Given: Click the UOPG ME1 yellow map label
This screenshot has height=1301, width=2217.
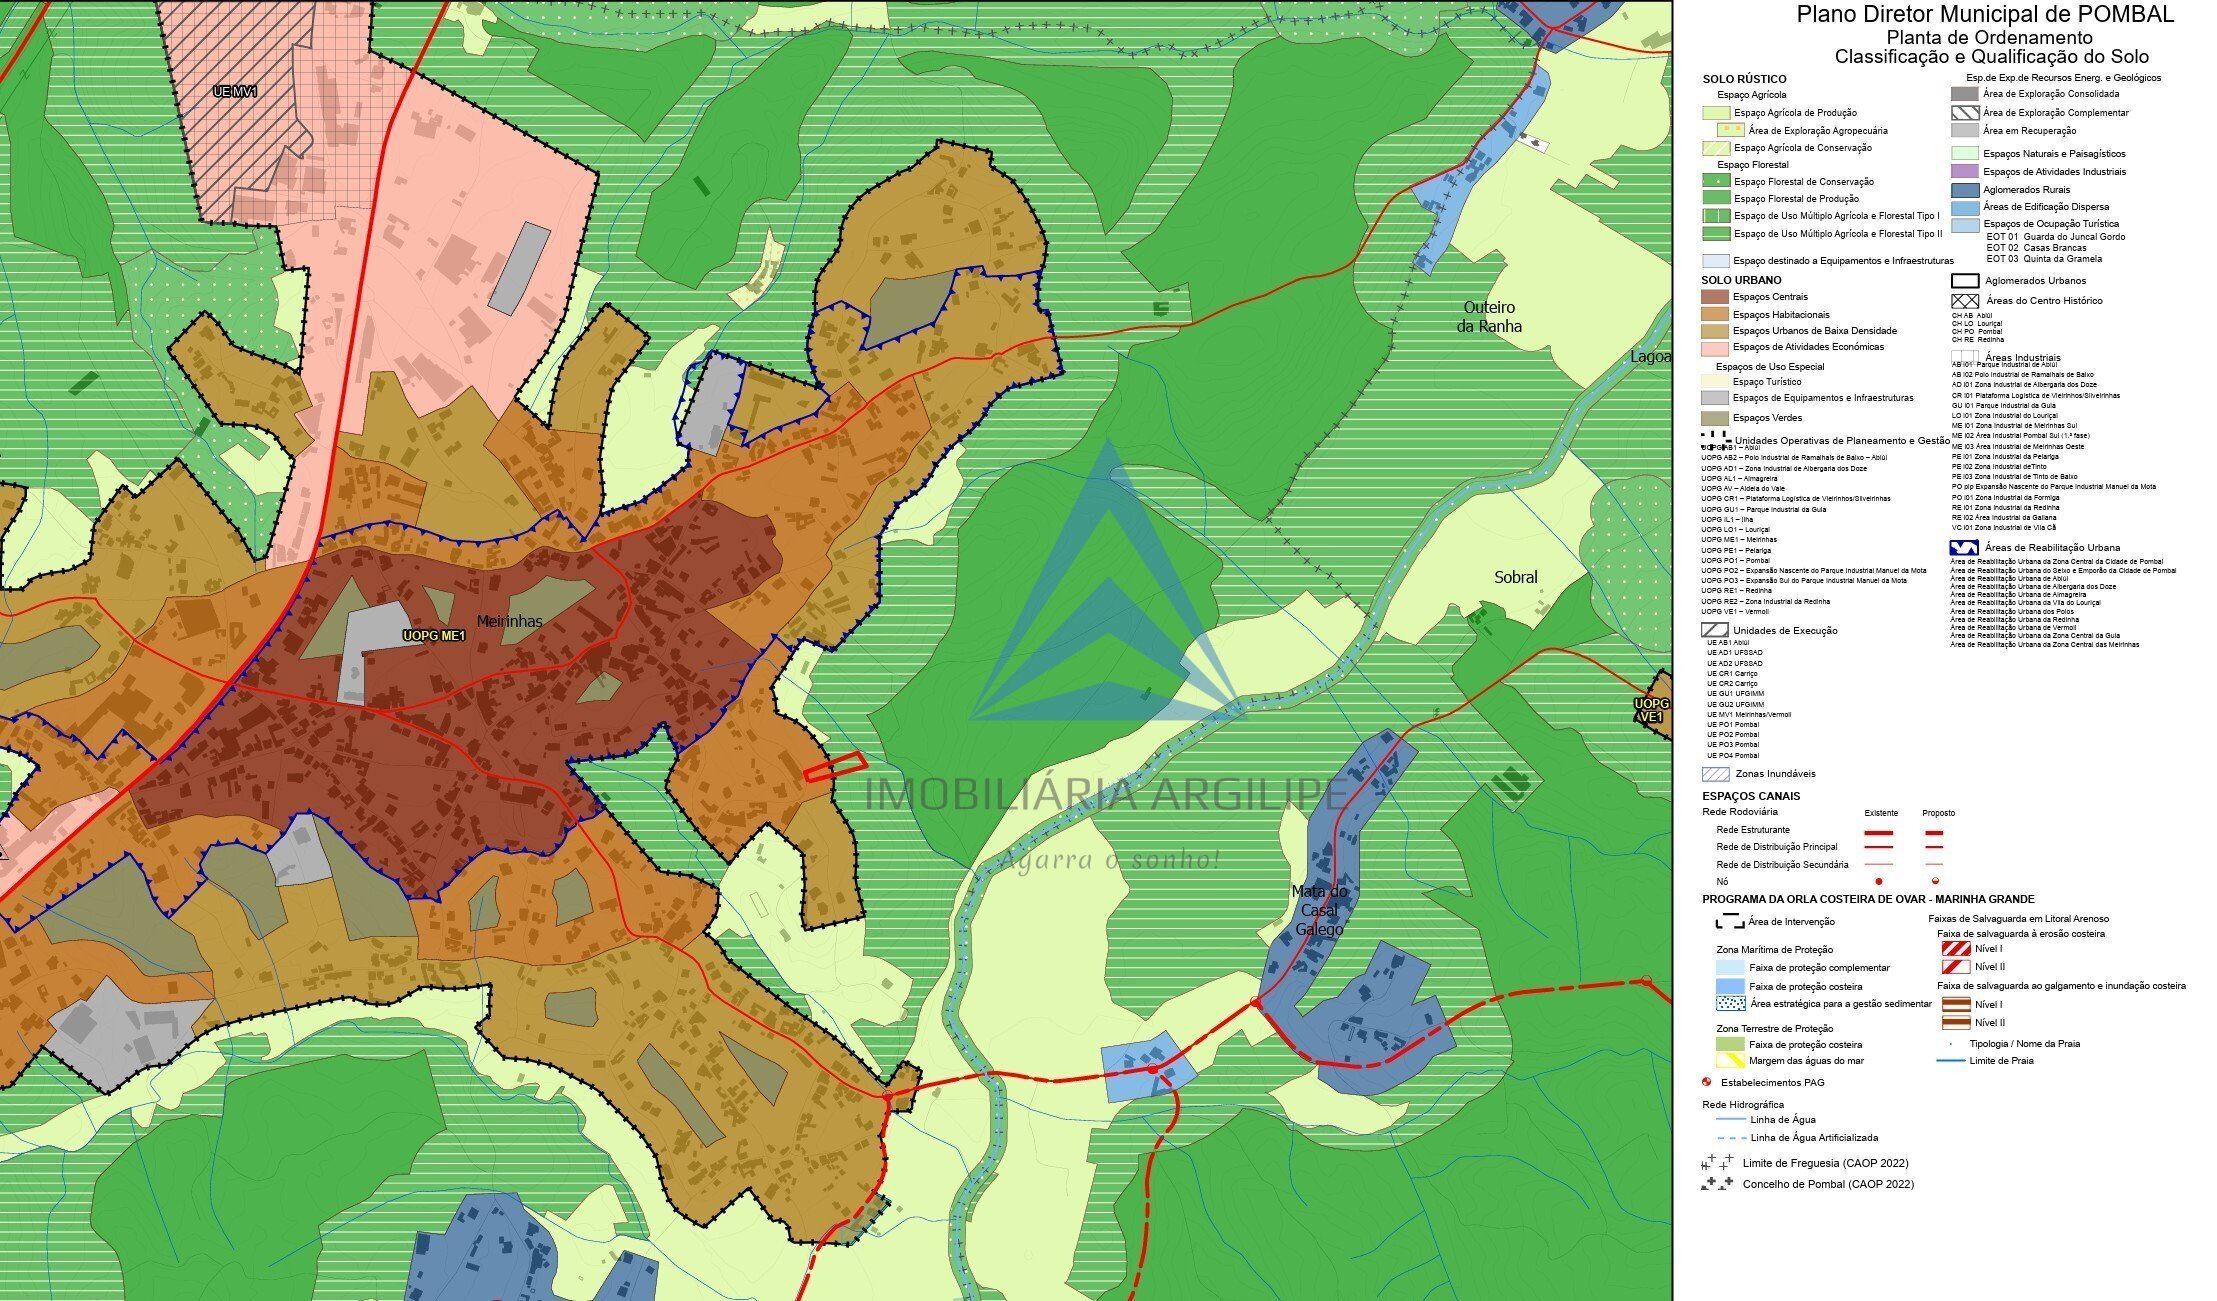Looking at the screenshot, I should (434, 636).
